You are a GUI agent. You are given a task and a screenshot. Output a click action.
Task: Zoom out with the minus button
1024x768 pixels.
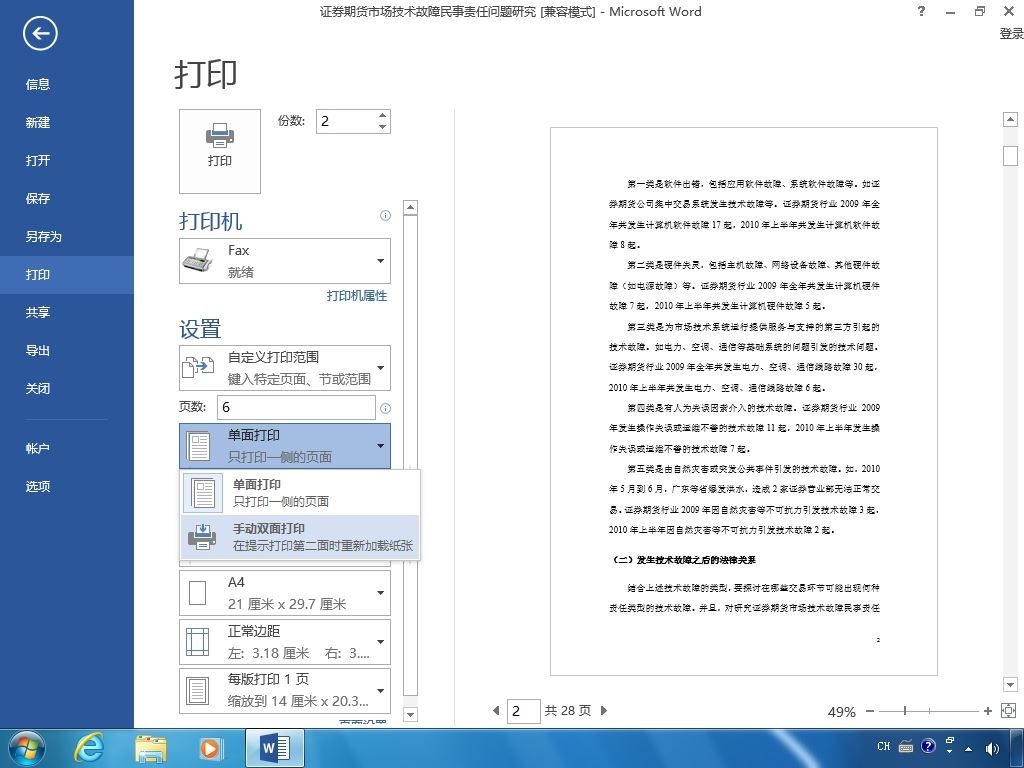pyautogui.click(x=870, y=711)
